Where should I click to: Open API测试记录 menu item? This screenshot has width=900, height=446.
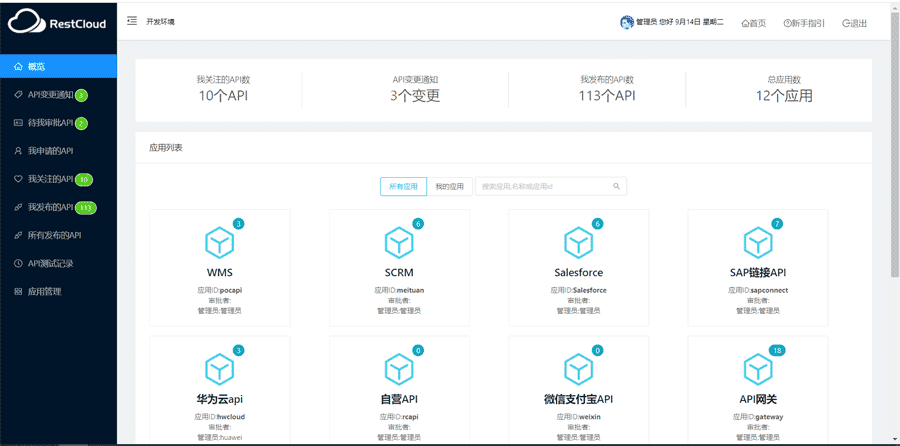pos(59,263)
